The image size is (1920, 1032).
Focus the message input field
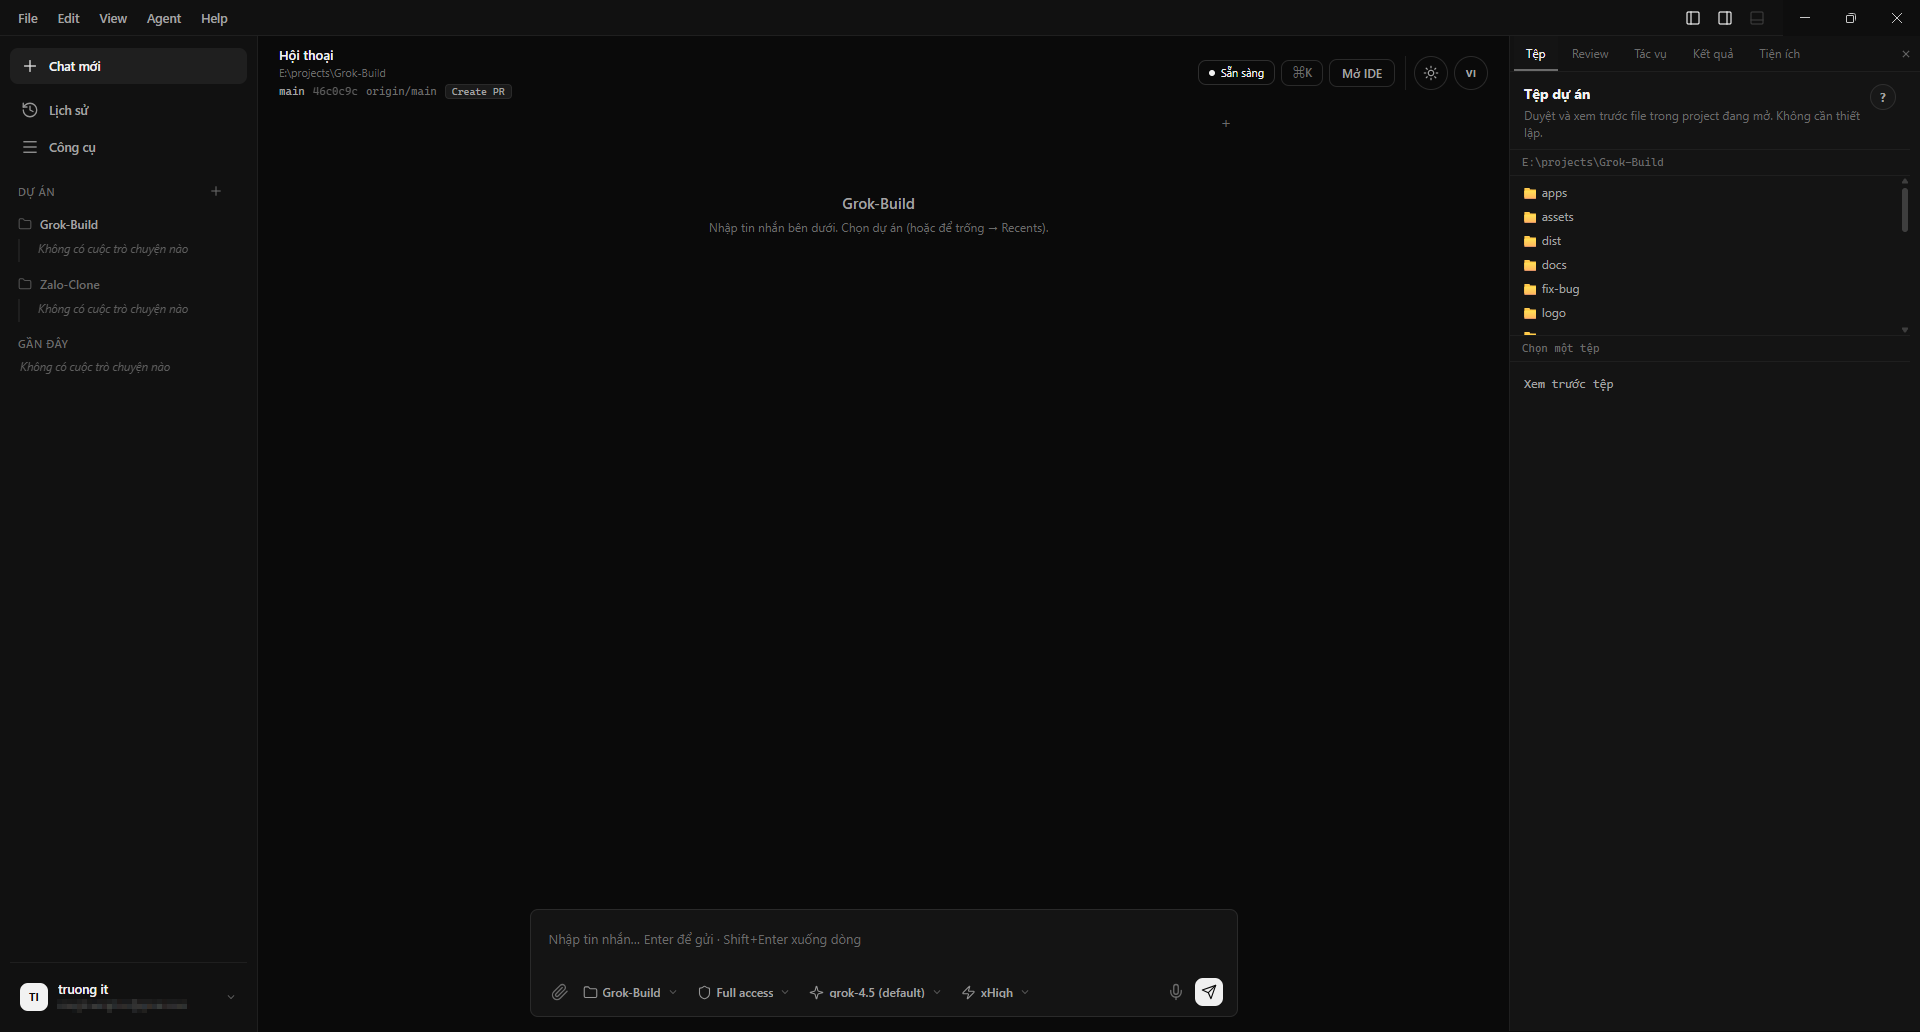tap(883, 939)
